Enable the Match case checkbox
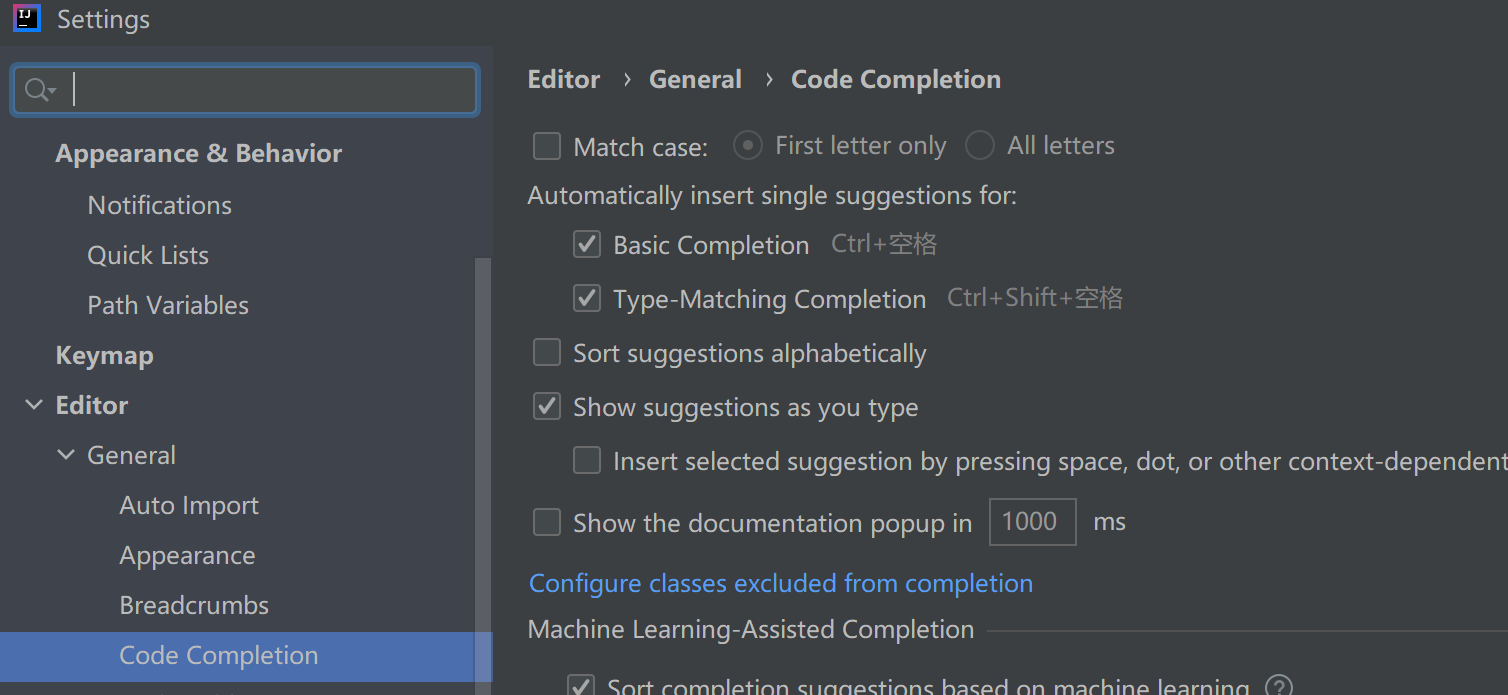The image size is (1508, 695). [x=547, y=147]
